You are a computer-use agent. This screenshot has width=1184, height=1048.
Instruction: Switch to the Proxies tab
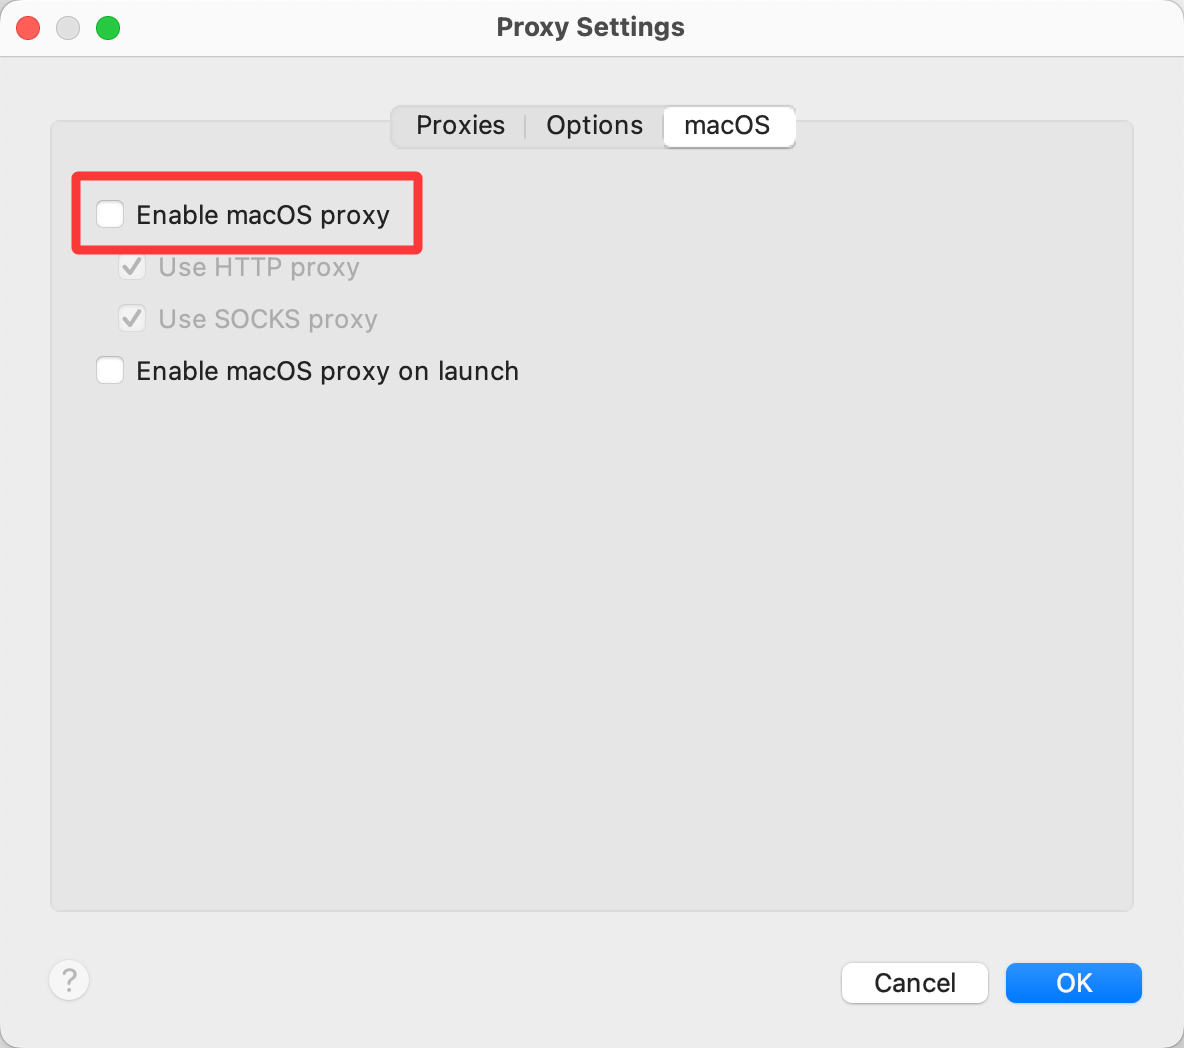coord(460,126)
